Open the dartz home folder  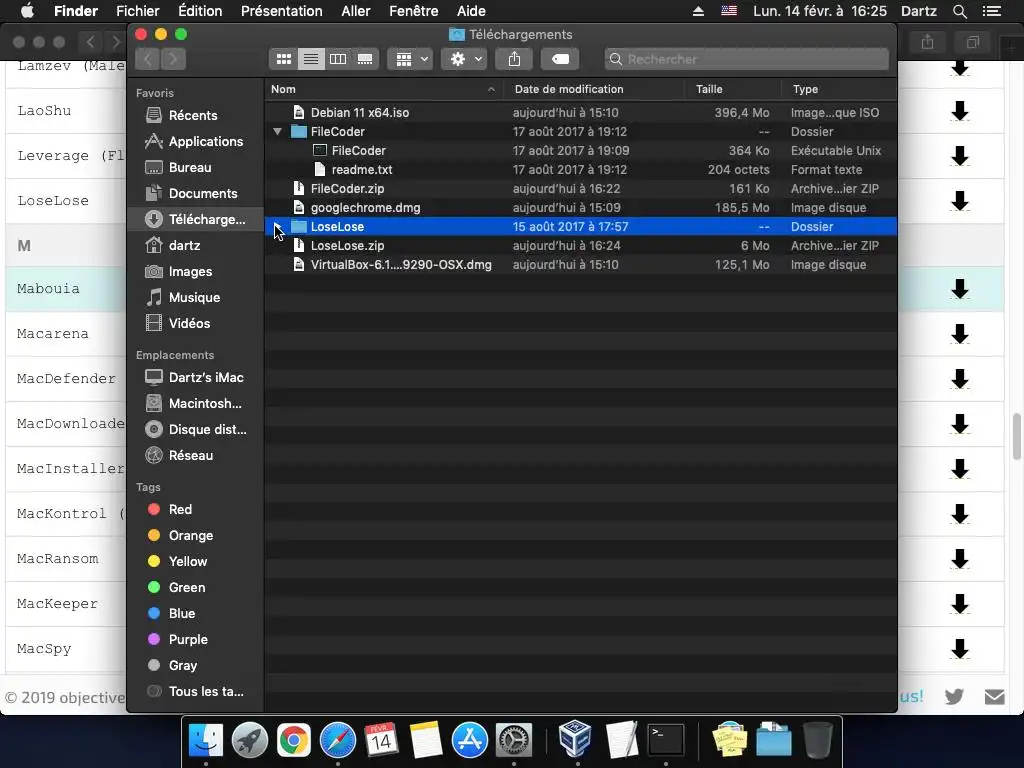click(196, 246)
